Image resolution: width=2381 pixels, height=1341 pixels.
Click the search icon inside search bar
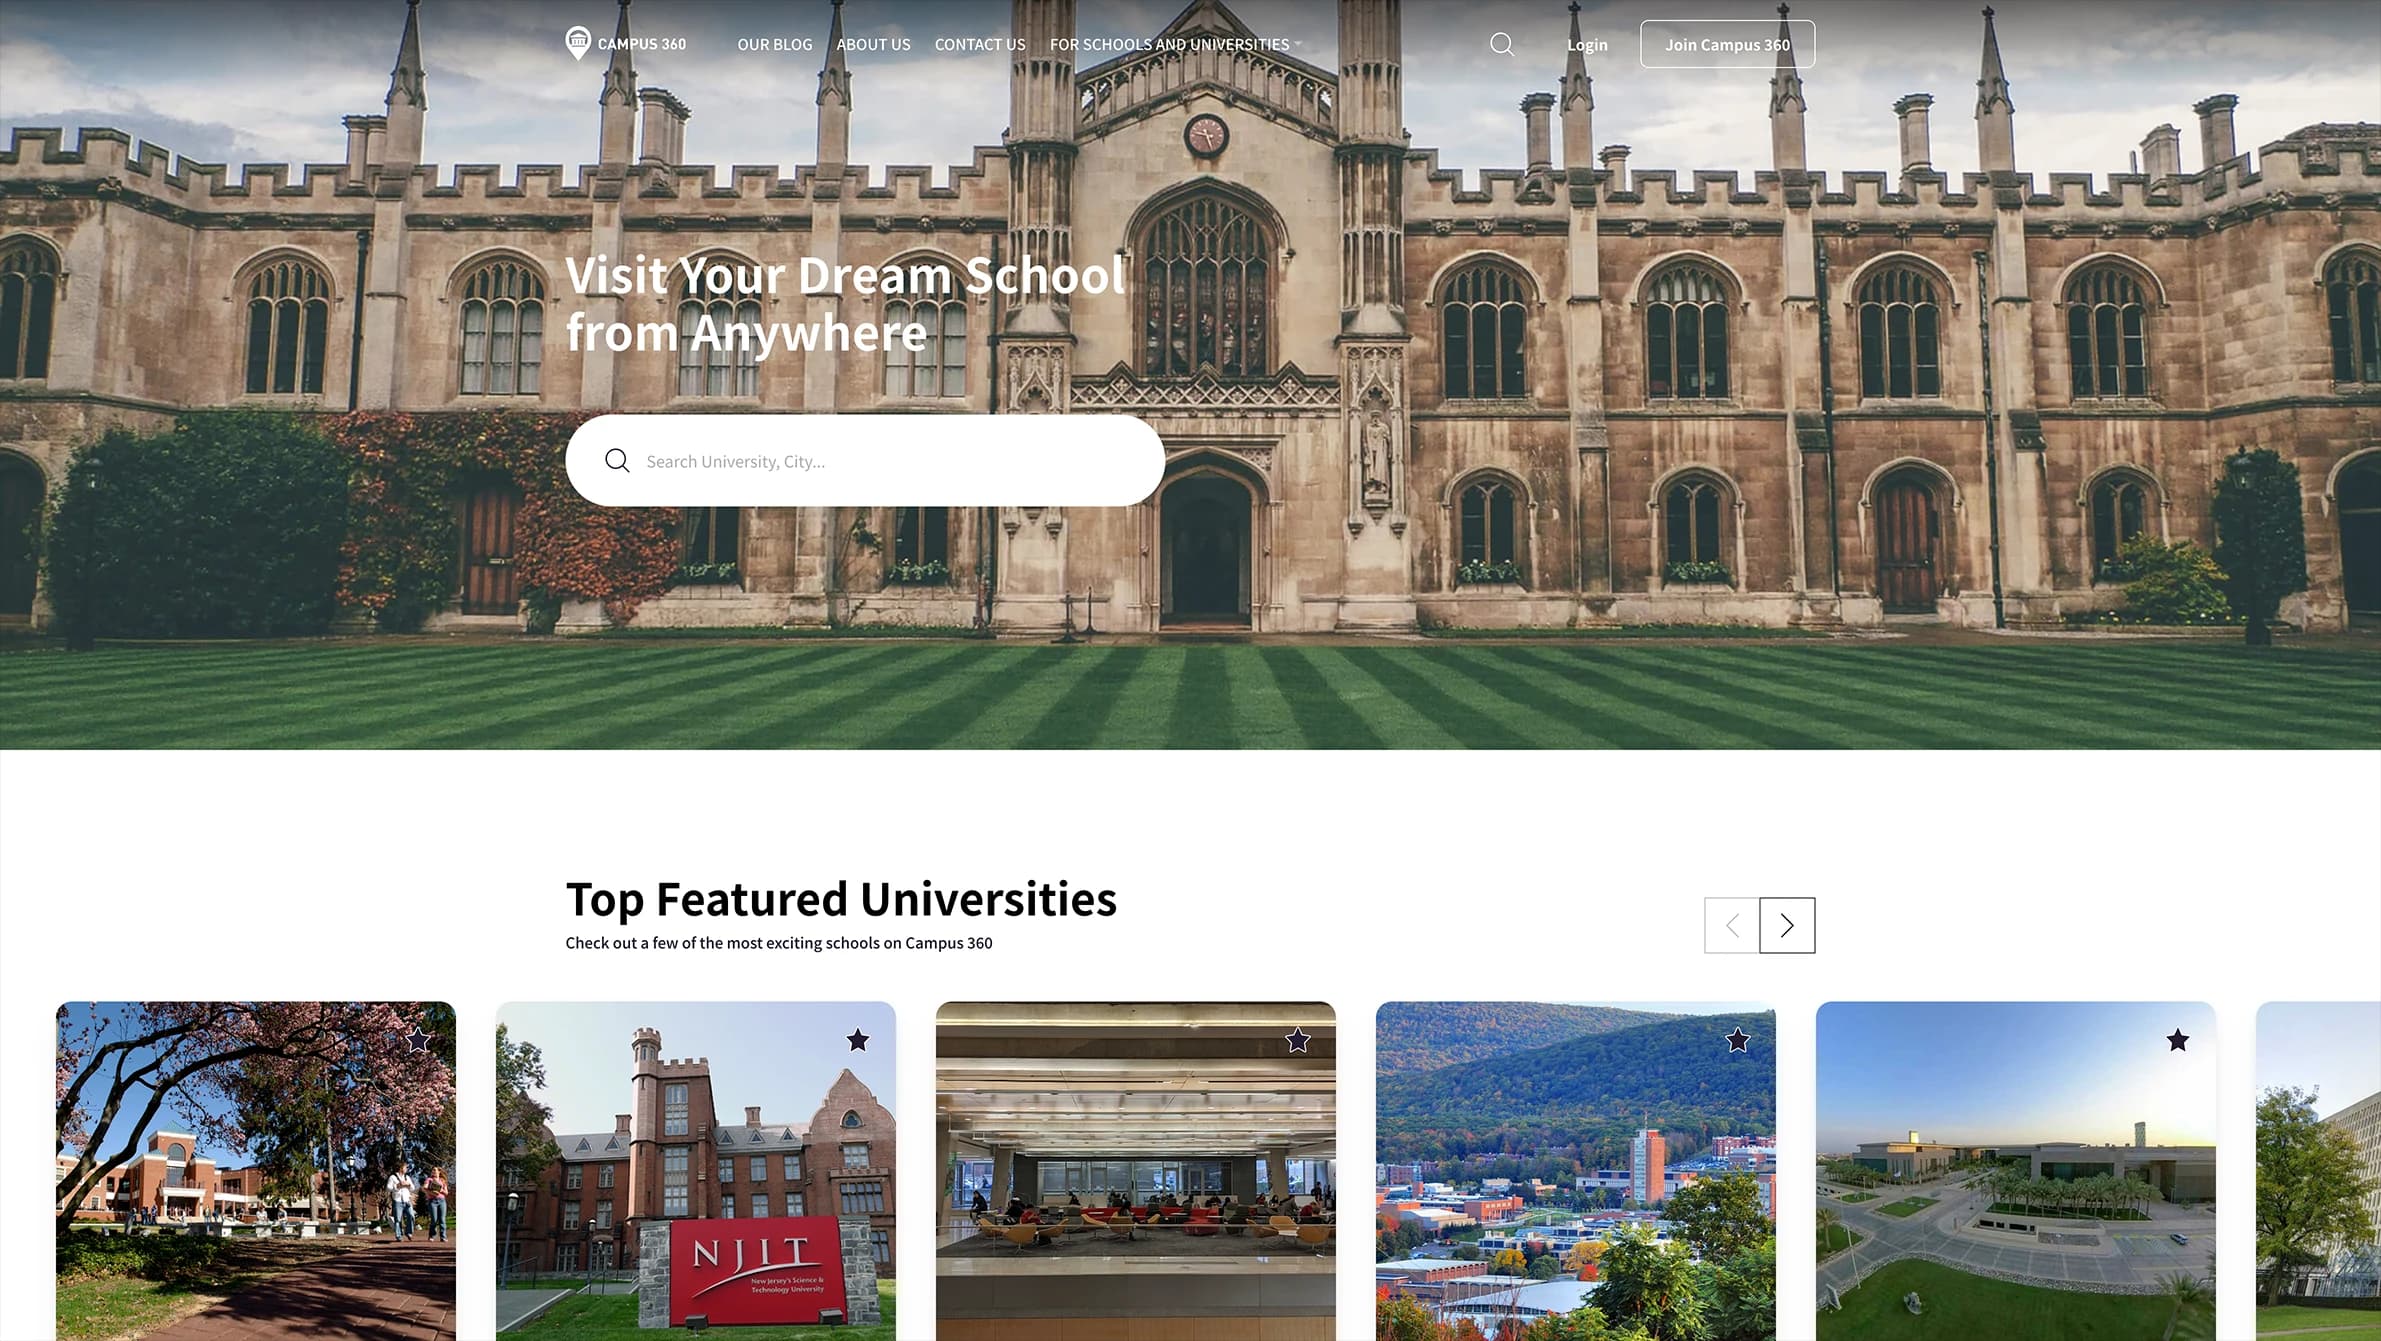coord(617,460)
